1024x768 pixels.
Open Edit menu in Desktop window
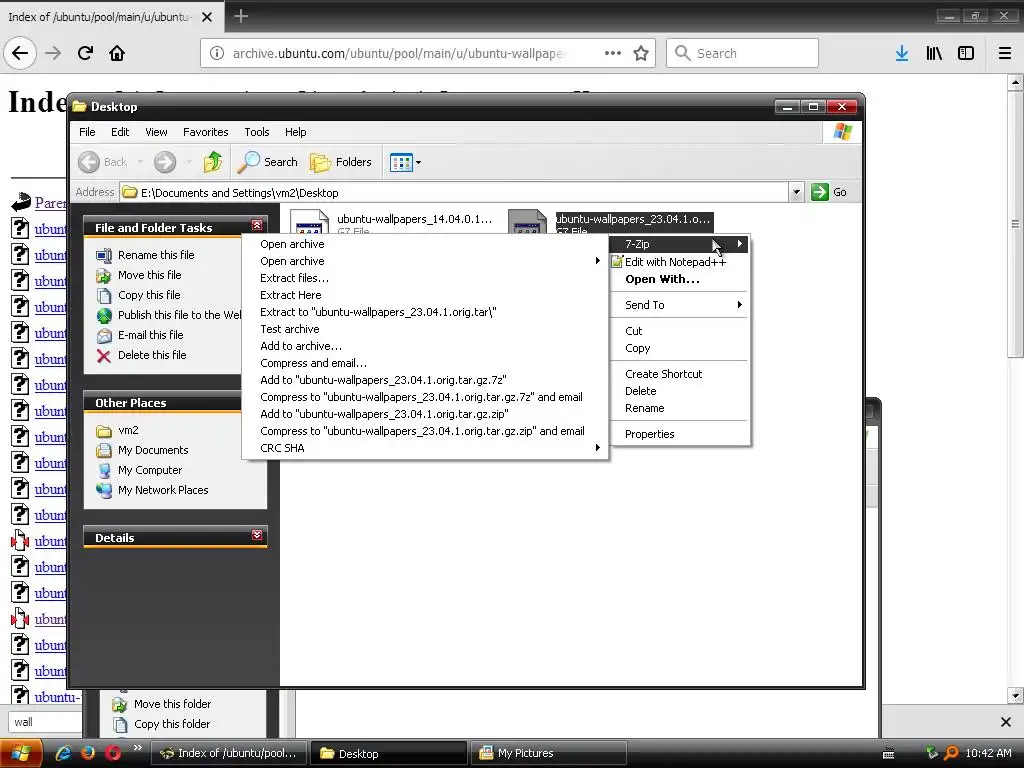pyautogui.click(x=120, y=132)
